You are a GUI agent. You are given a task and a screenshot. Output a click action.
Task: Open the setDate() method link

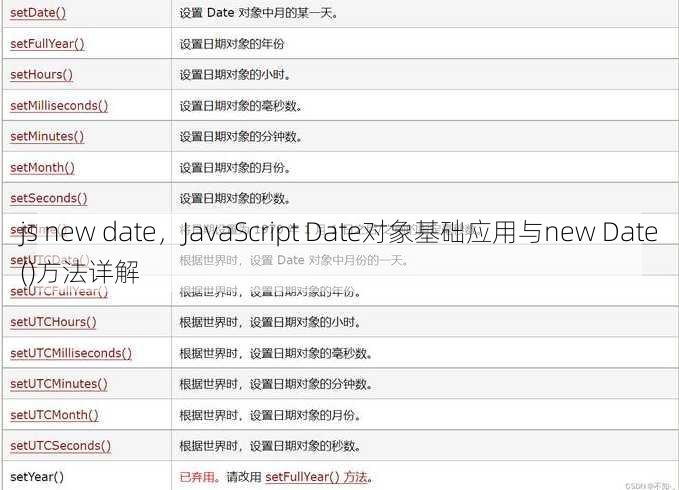[38, 13]
